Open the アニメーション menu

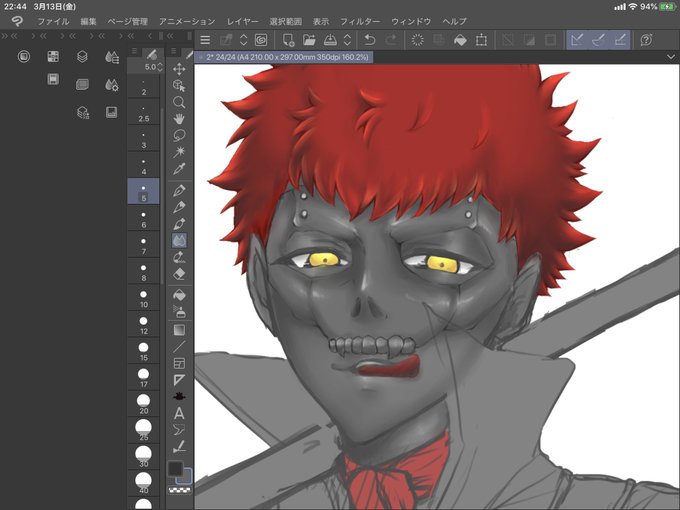click(187, 21)
